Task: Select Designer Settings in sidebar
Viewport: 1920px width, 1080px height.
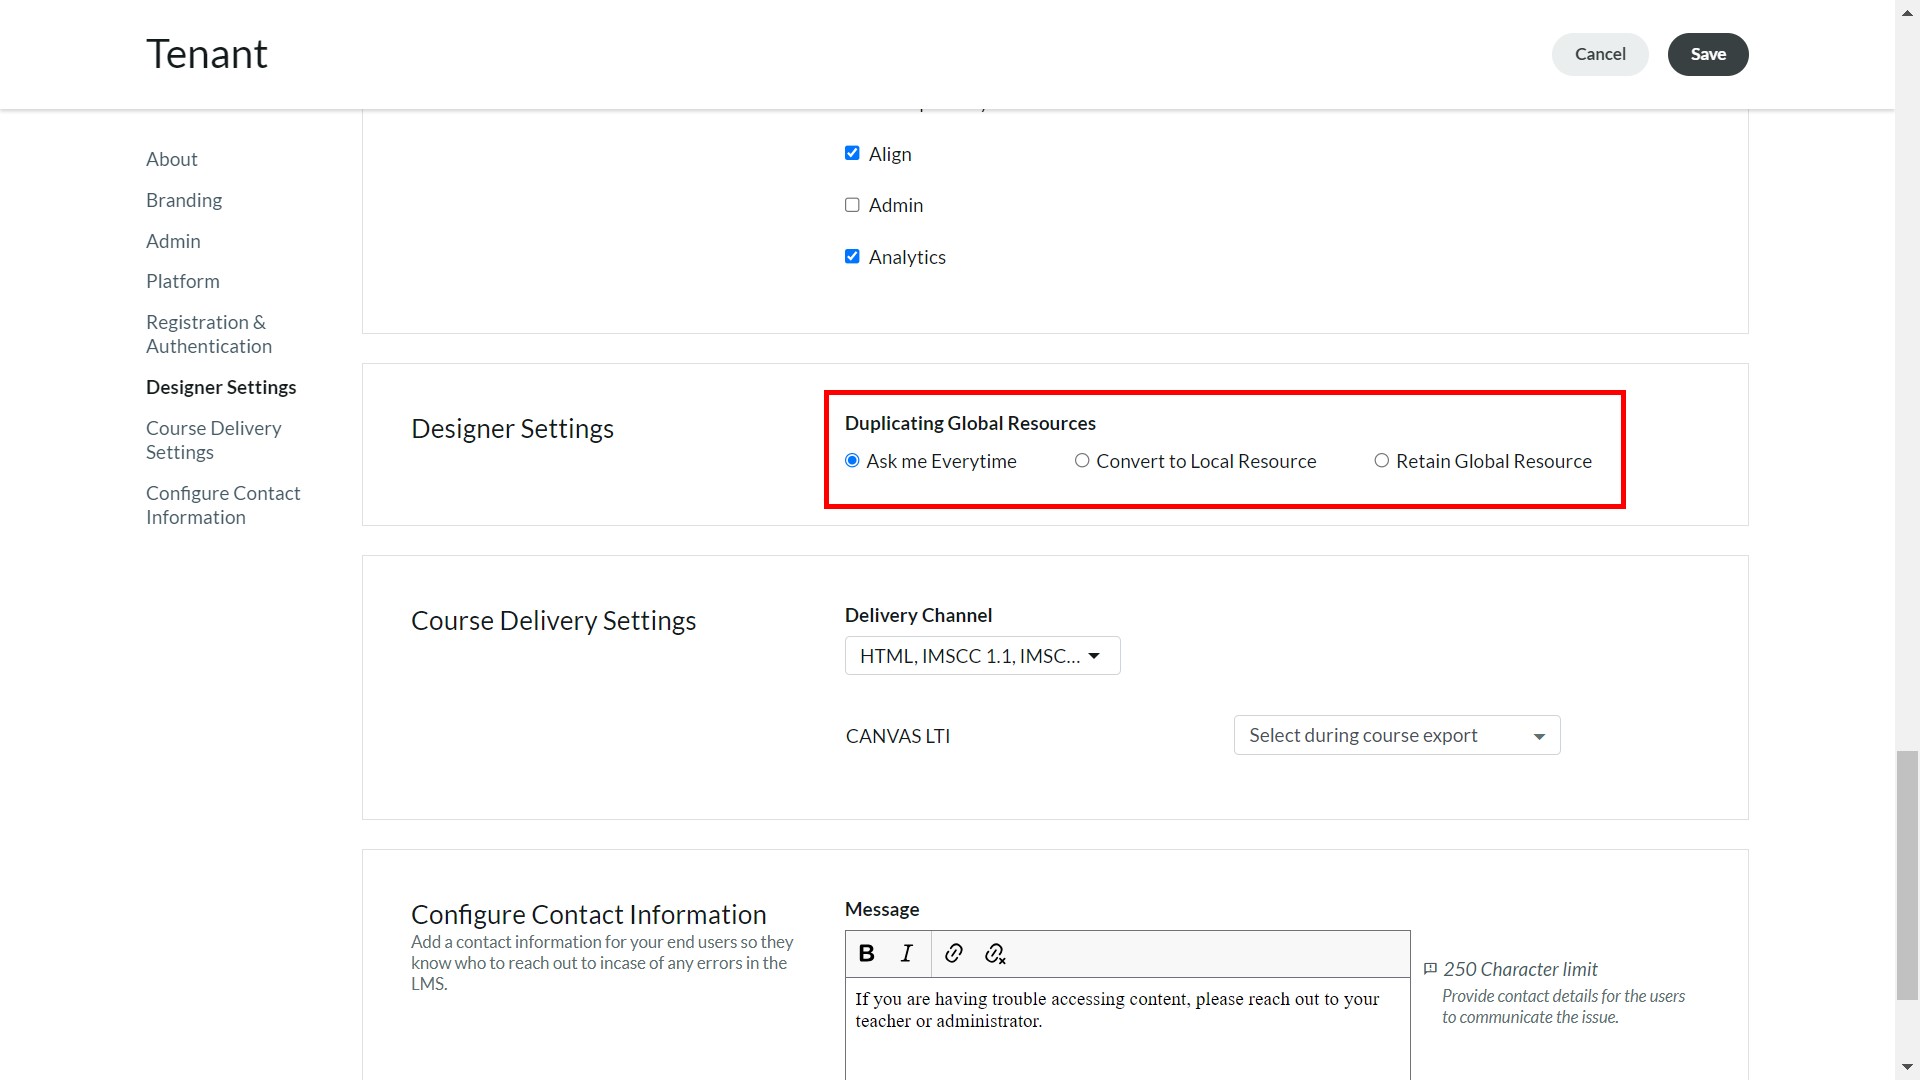Action: [x=221, y=387]
